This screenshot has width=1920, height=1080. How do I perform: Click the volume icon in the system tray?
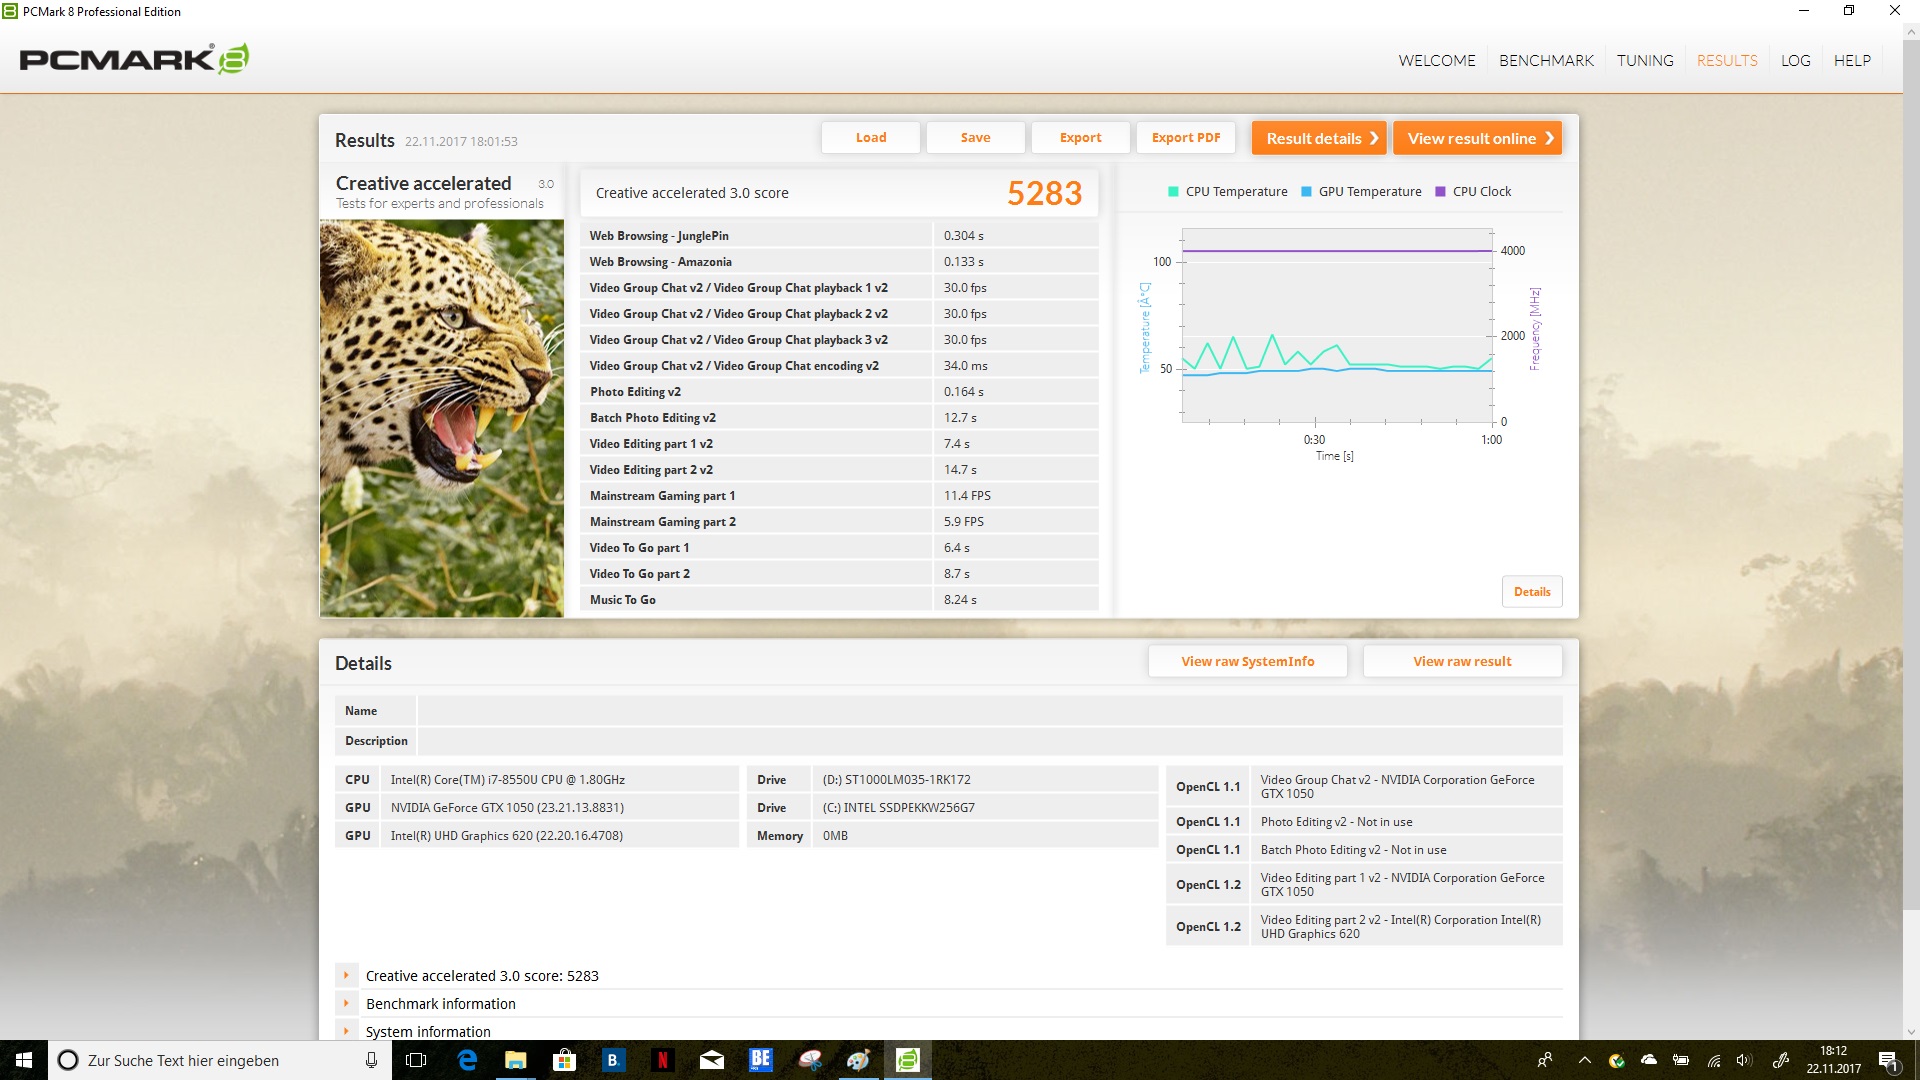tap(1744, 1060)
